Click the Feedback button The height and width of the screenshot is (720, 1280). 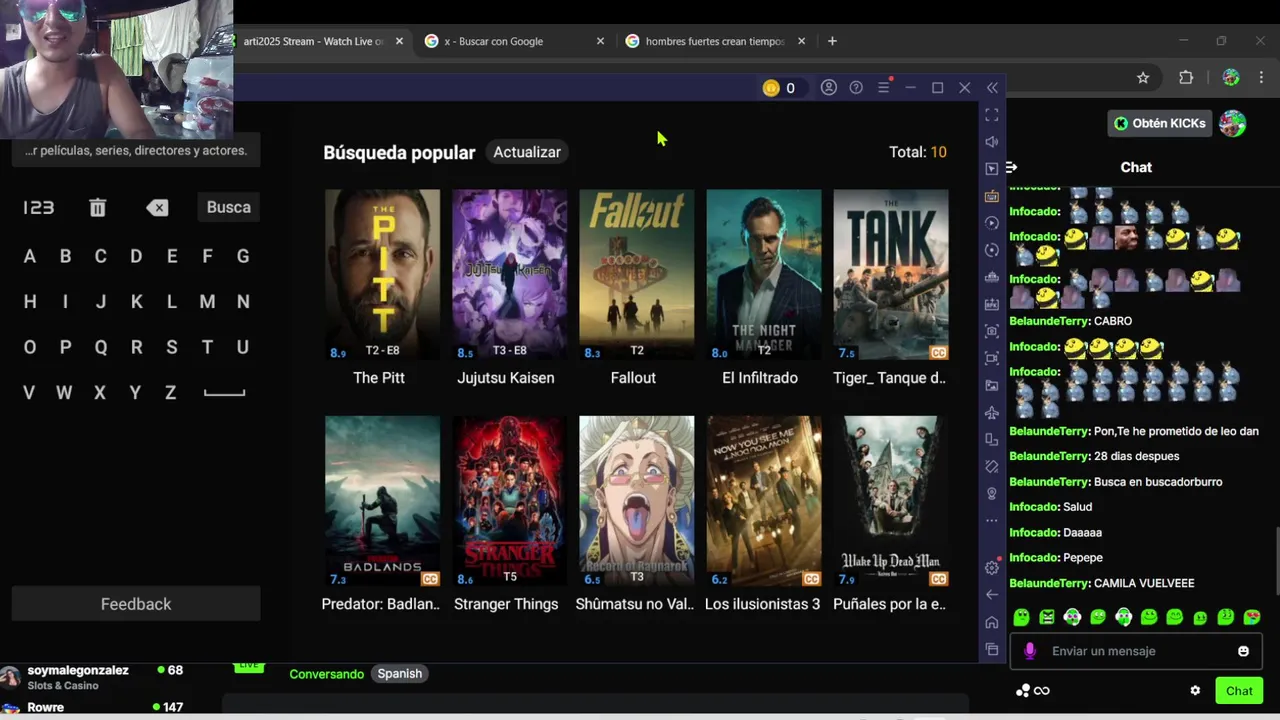tap(136, 604)
